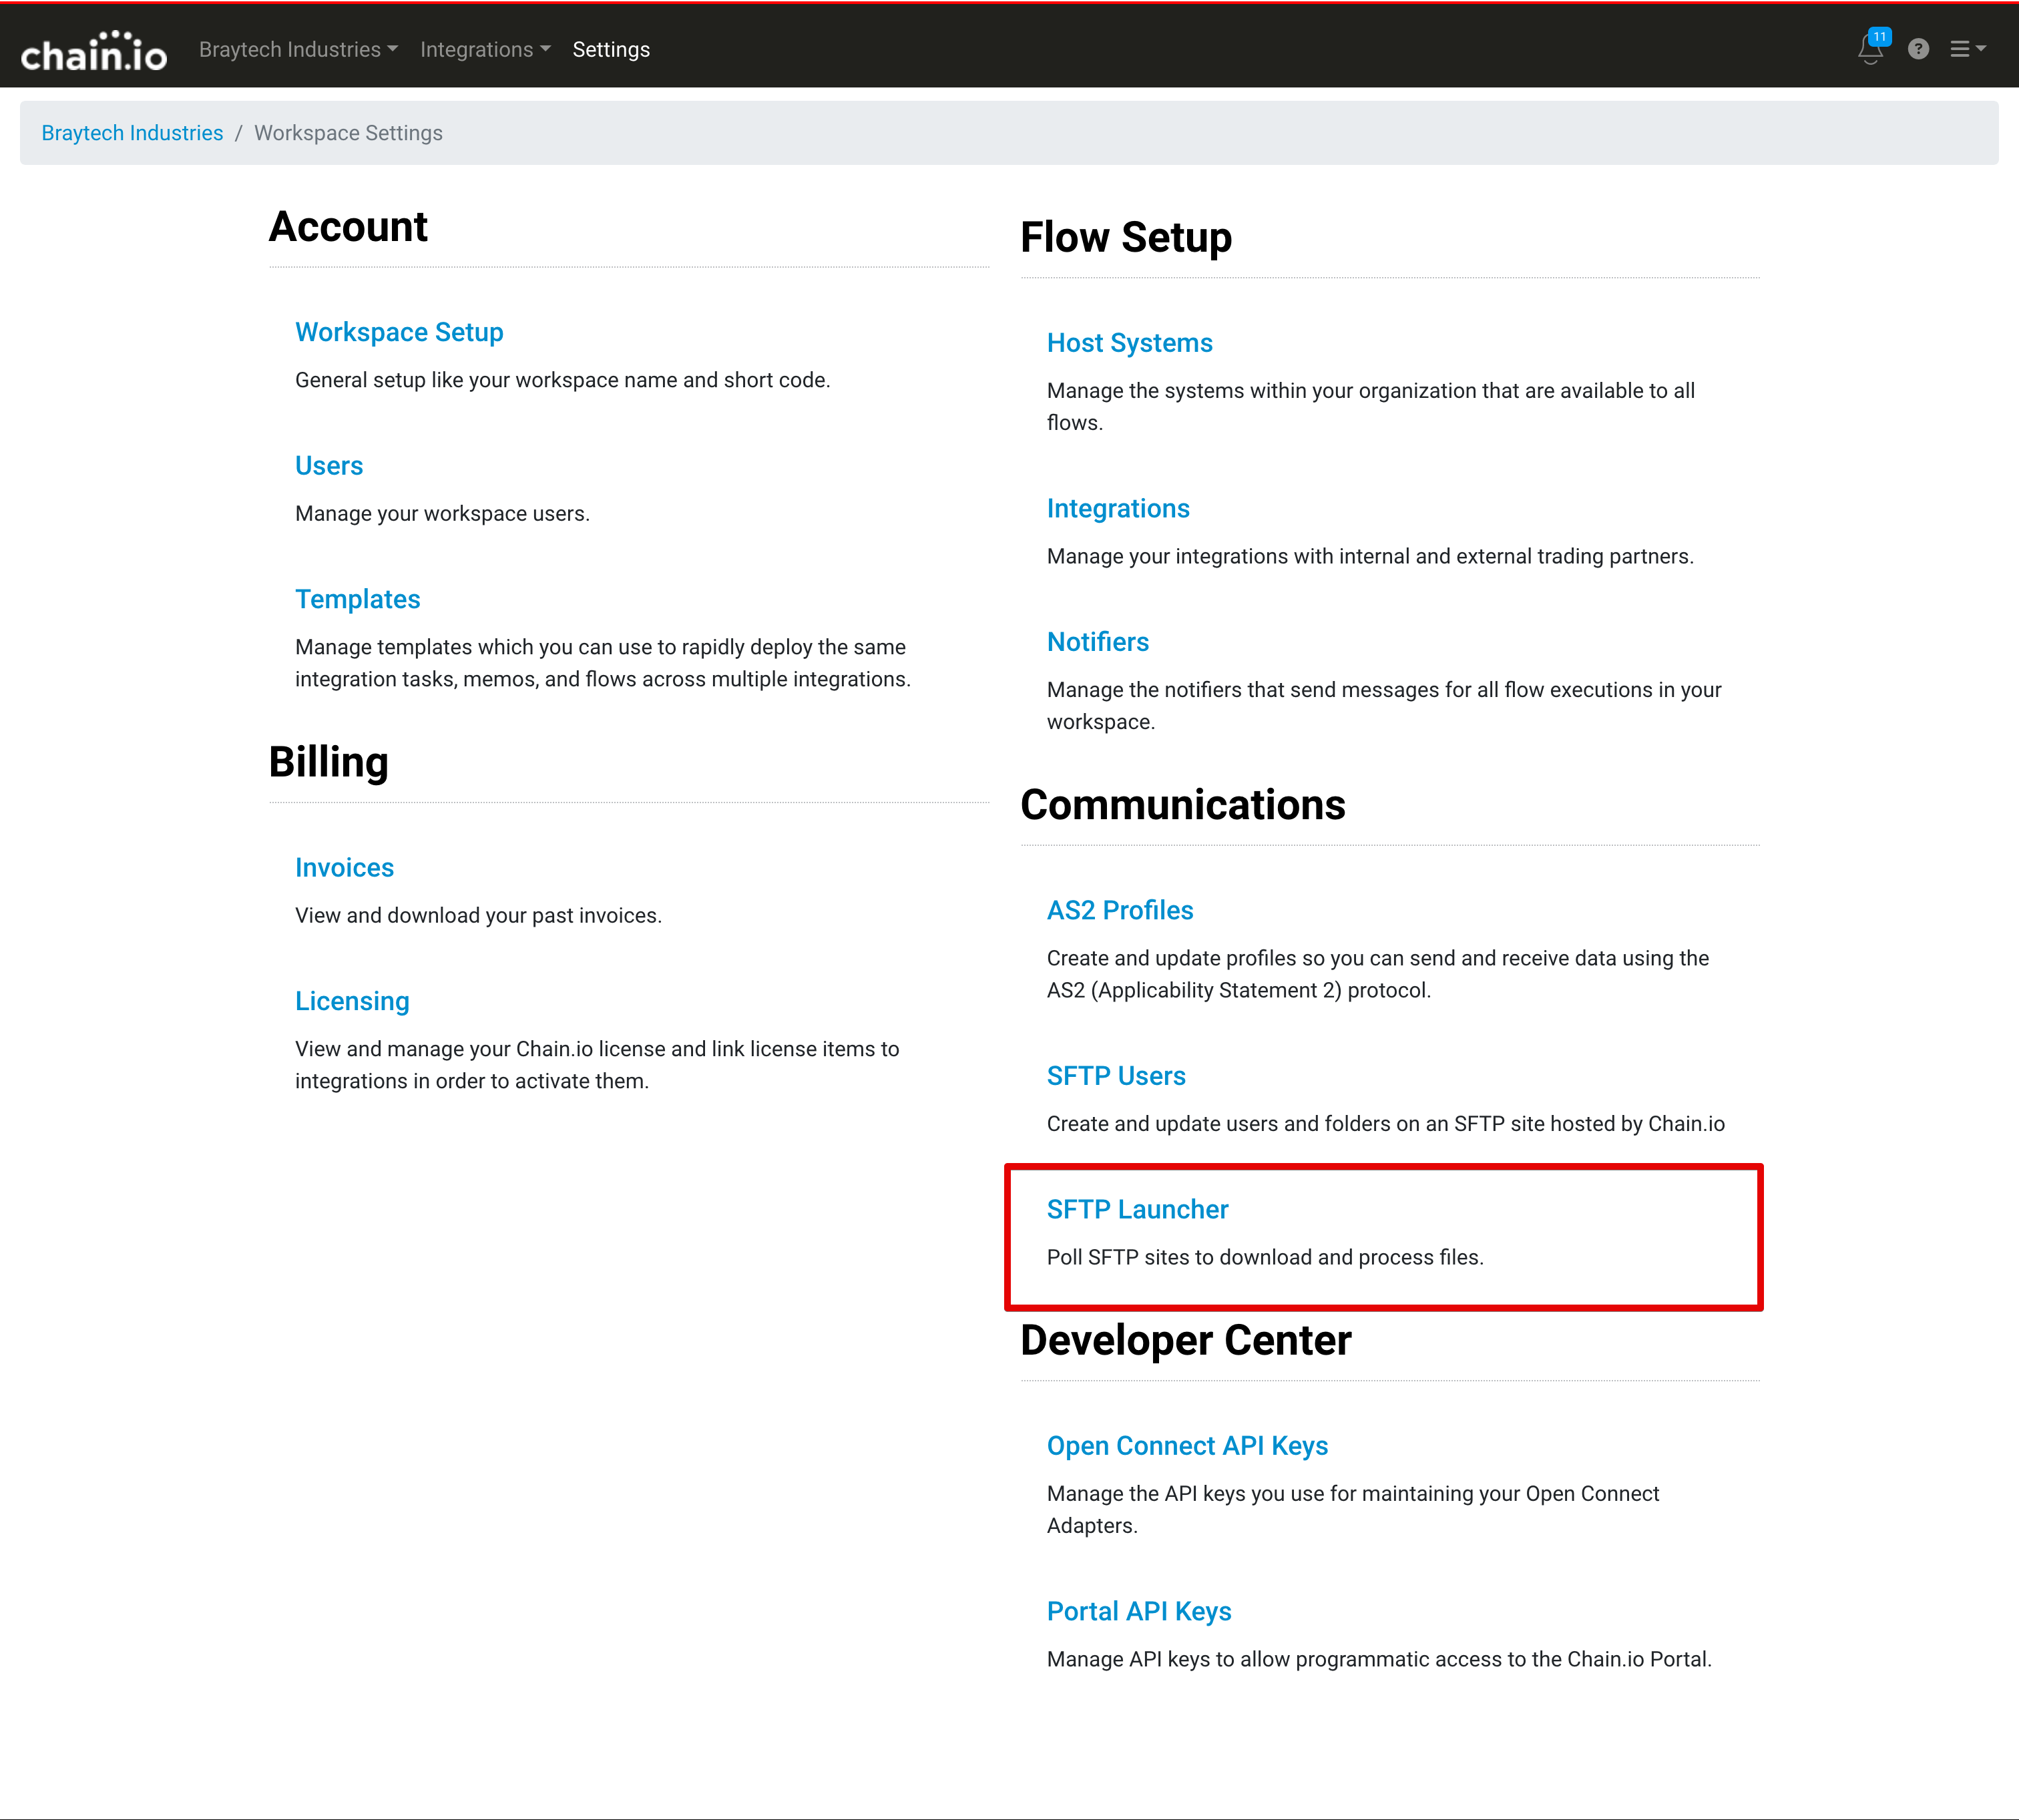Expand the Braytech Industries workspace dropdown
Viewport: 2019px width, 1820px height.
click(298, 50)
